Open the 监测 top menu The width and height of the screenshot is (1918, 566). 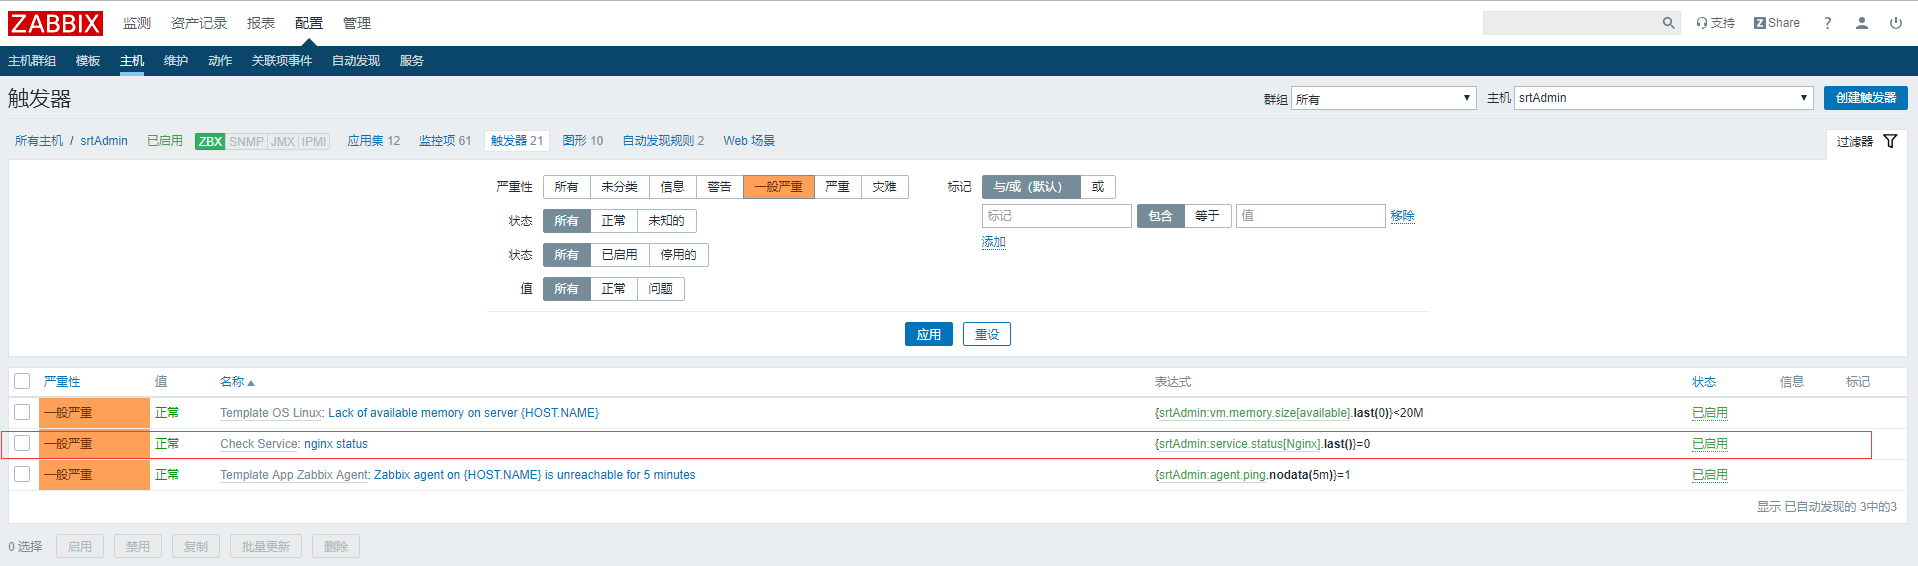(137, 23)
